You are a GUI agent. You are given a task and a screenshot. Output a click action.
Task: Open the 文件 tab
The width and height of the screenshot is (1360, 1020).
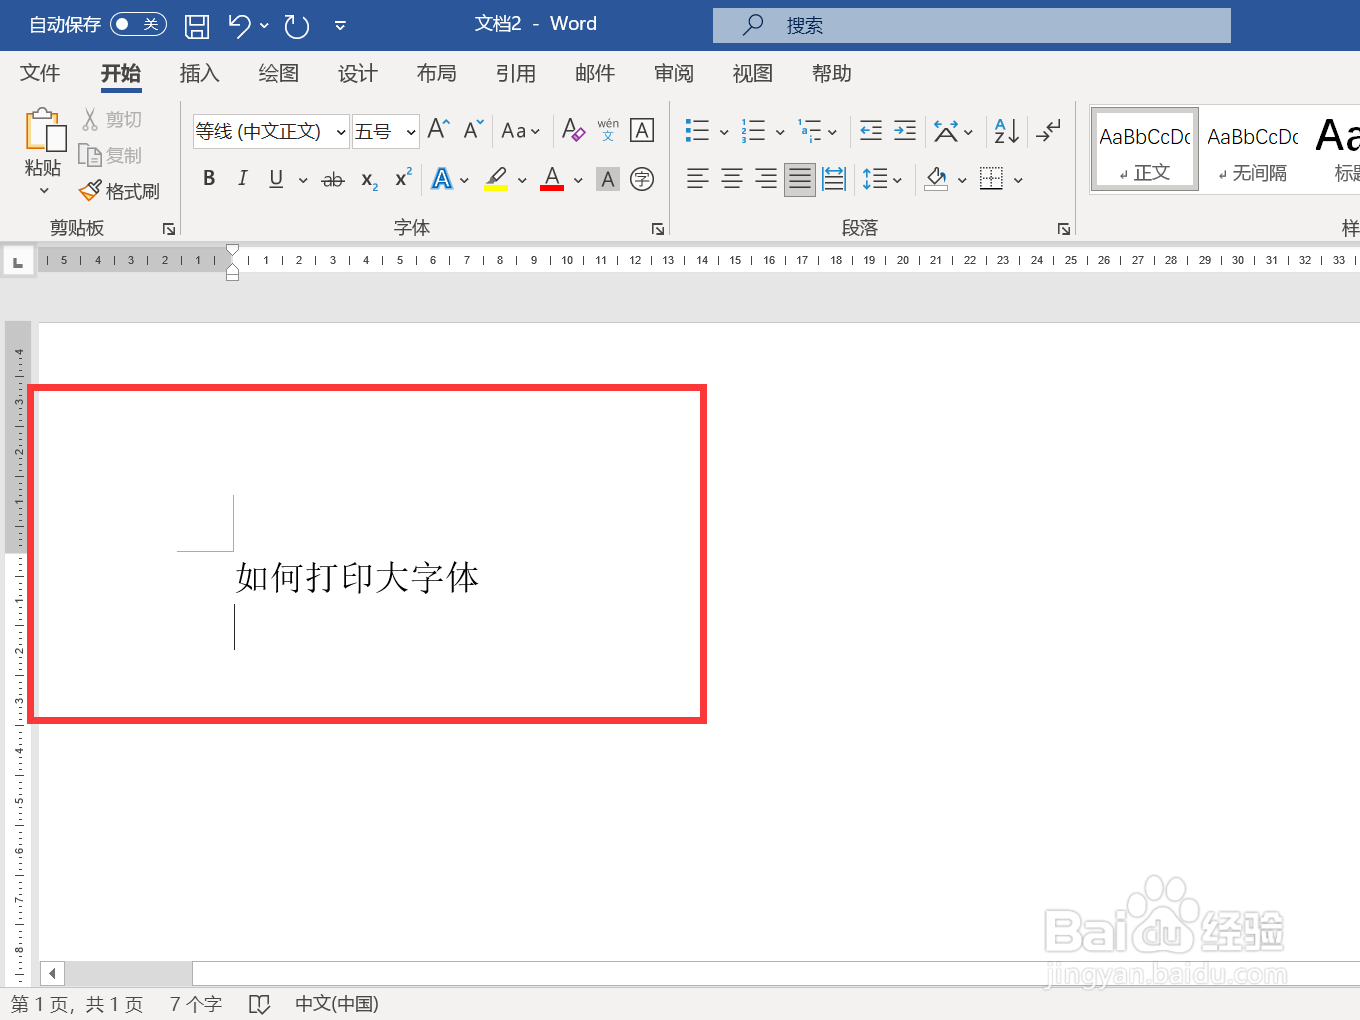pos(40,73)
